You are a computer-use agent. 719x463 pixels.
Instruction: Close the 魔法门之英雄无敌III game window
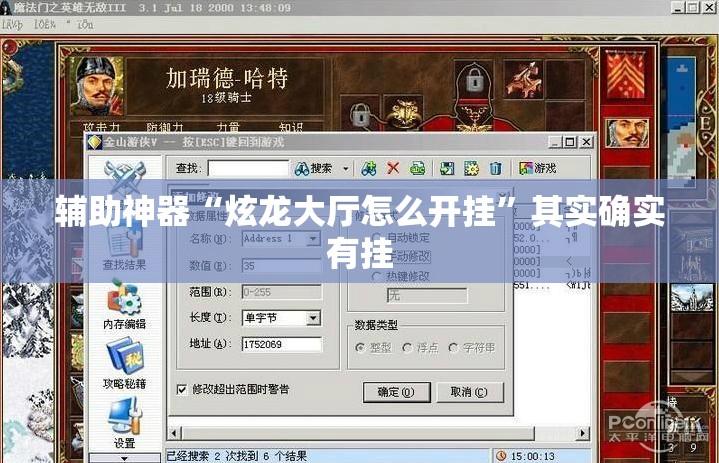click(x=708, y=6)
